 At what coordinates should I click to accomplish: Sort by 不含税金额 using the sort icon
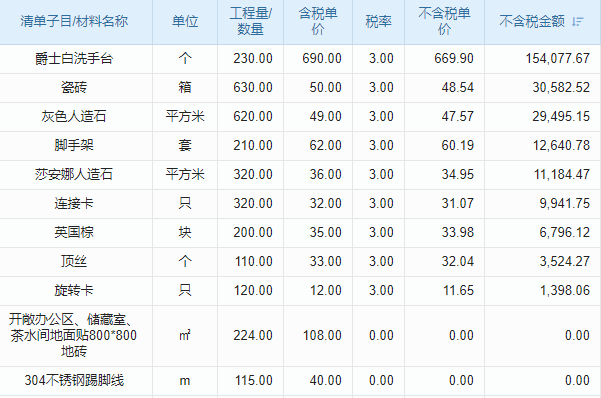tap(577, 21)
